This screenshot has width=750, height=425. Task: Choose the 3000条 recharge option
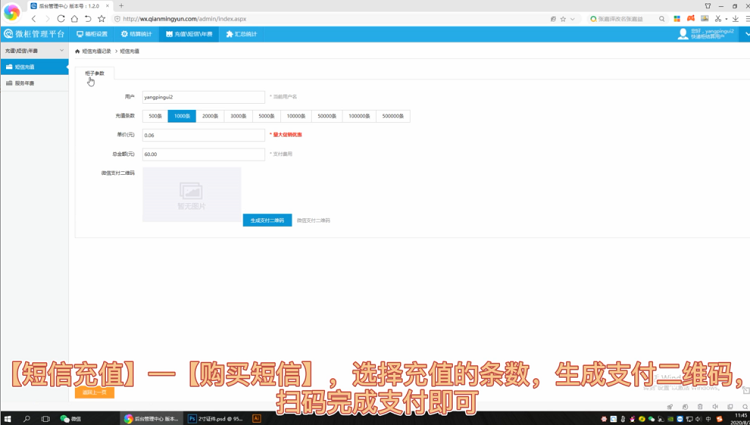(x=238, y=116)
